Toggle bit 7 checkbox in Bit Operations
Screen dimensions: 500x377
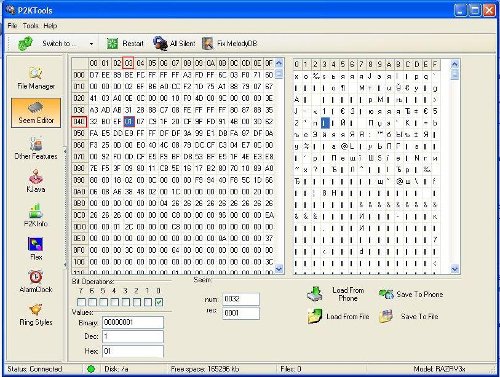tap(81, 302)
